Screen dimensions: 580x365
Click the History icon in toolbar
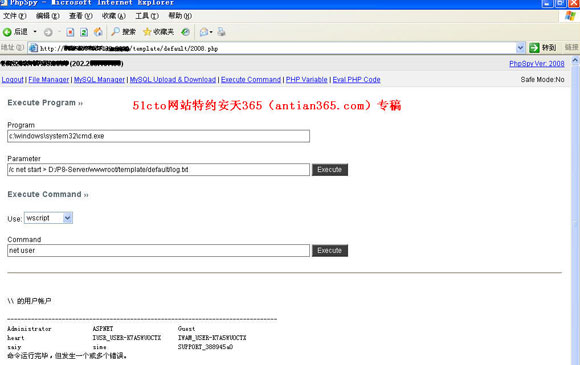(185, 32)
